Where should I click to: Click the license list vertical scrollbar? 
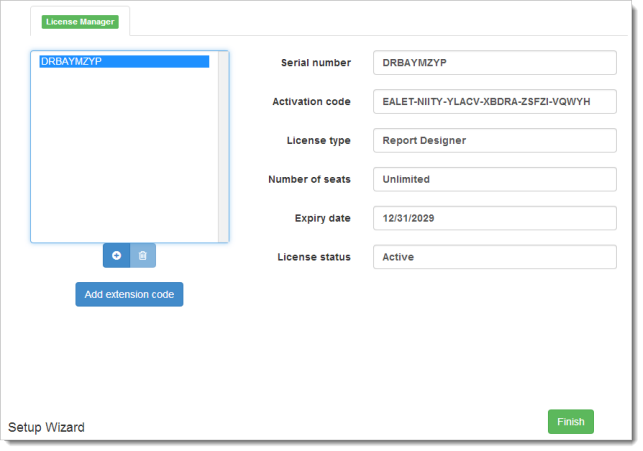pos(223,146)
